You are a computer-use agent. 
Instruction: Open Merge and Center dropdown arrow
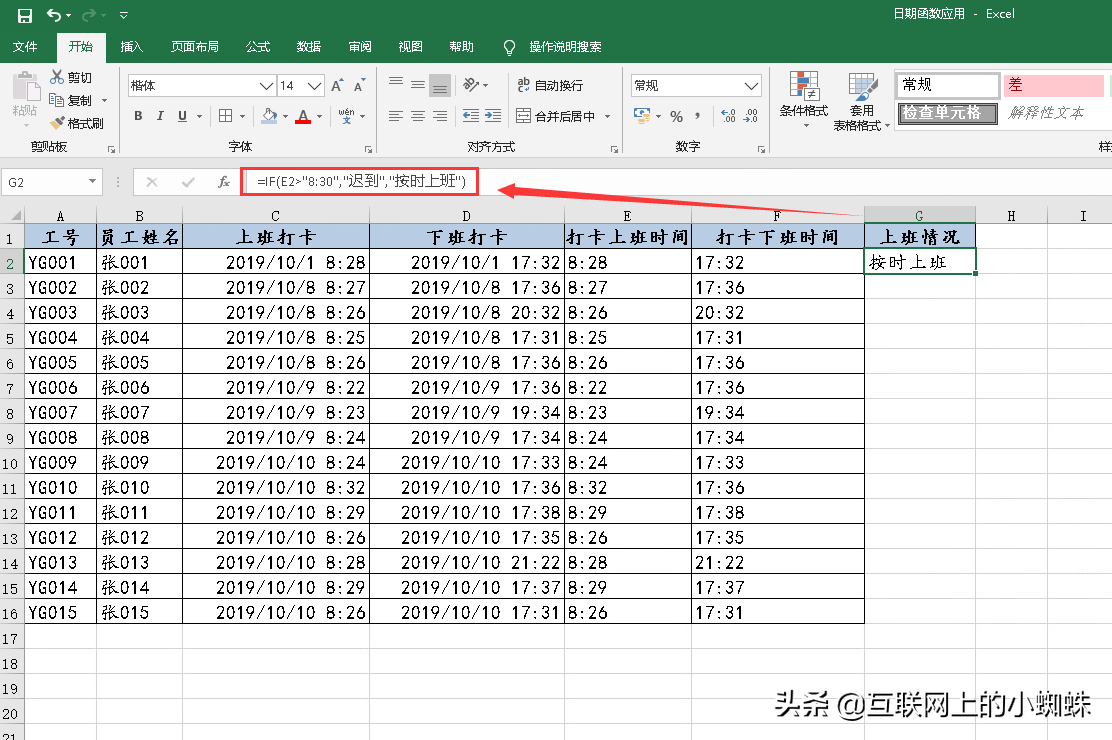(608, 116)
